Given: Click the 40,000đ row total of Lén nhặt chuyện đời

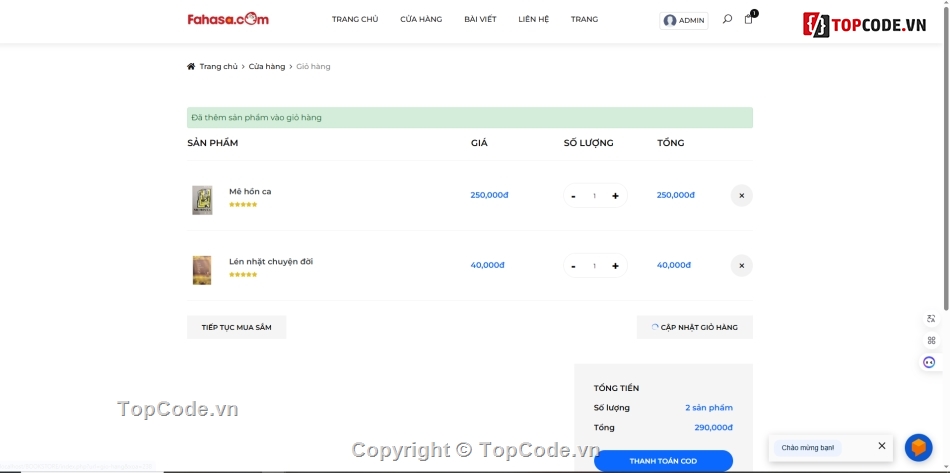Looking at the screenshot, I should click(674, 266).
